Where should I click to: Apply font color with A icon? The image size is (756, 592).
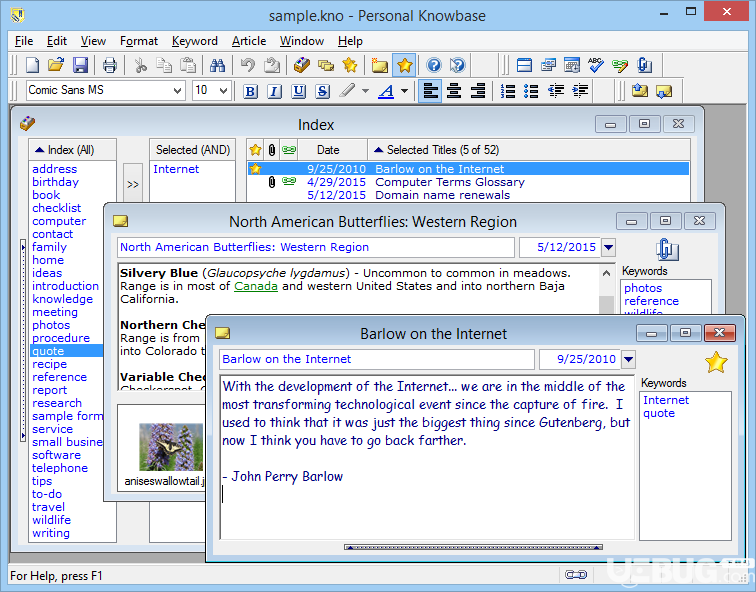(x=386, y=91)
